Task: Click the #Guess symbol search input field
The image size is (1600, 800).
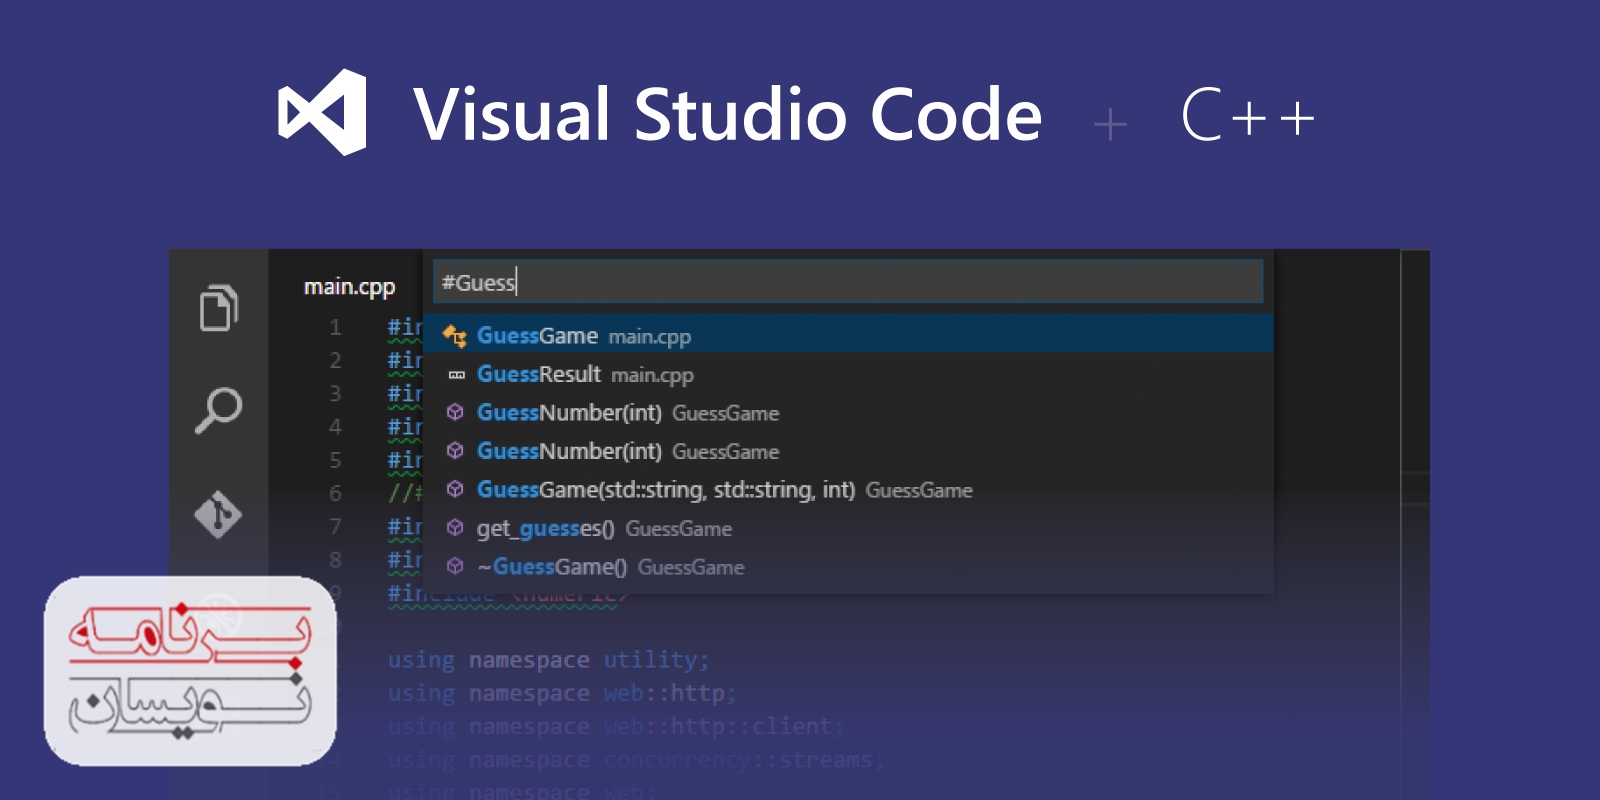Action: (848, 282)
